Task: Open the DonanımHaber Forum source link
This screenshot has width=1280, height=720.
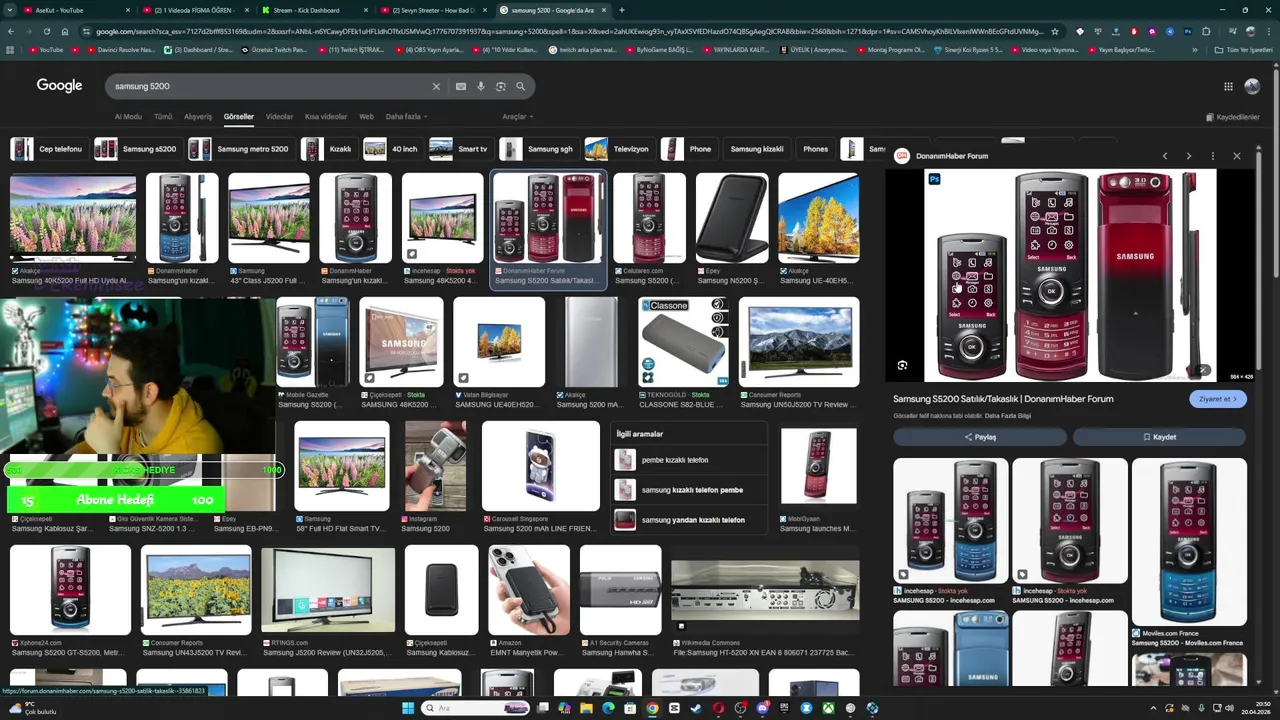Action: click(x=952, y=156)
